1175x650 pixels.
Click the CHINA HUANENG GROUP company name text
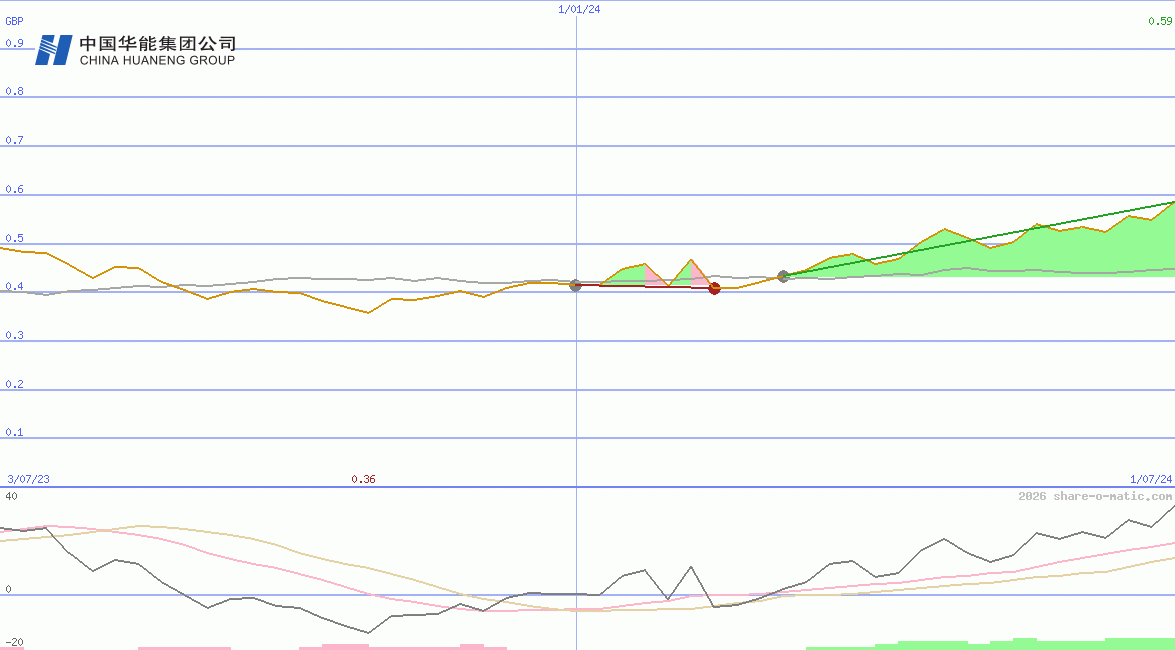click(x=157, y=60)
